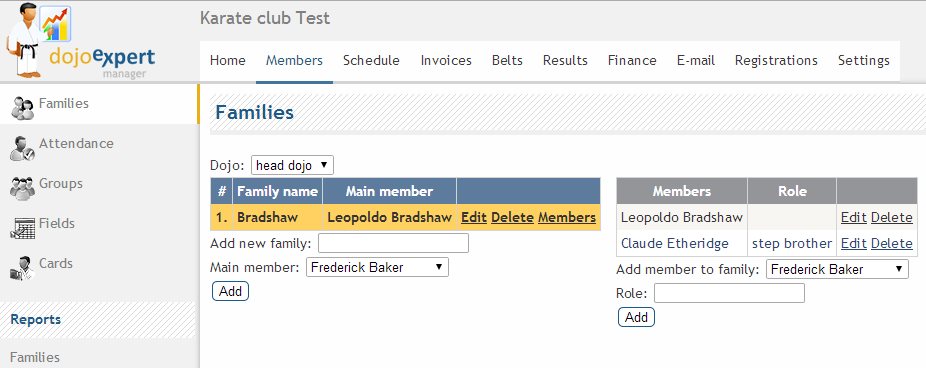Expand the Dojo head dojo dropdown
Viewport: 926px width, 368px height.
[292, 165]
